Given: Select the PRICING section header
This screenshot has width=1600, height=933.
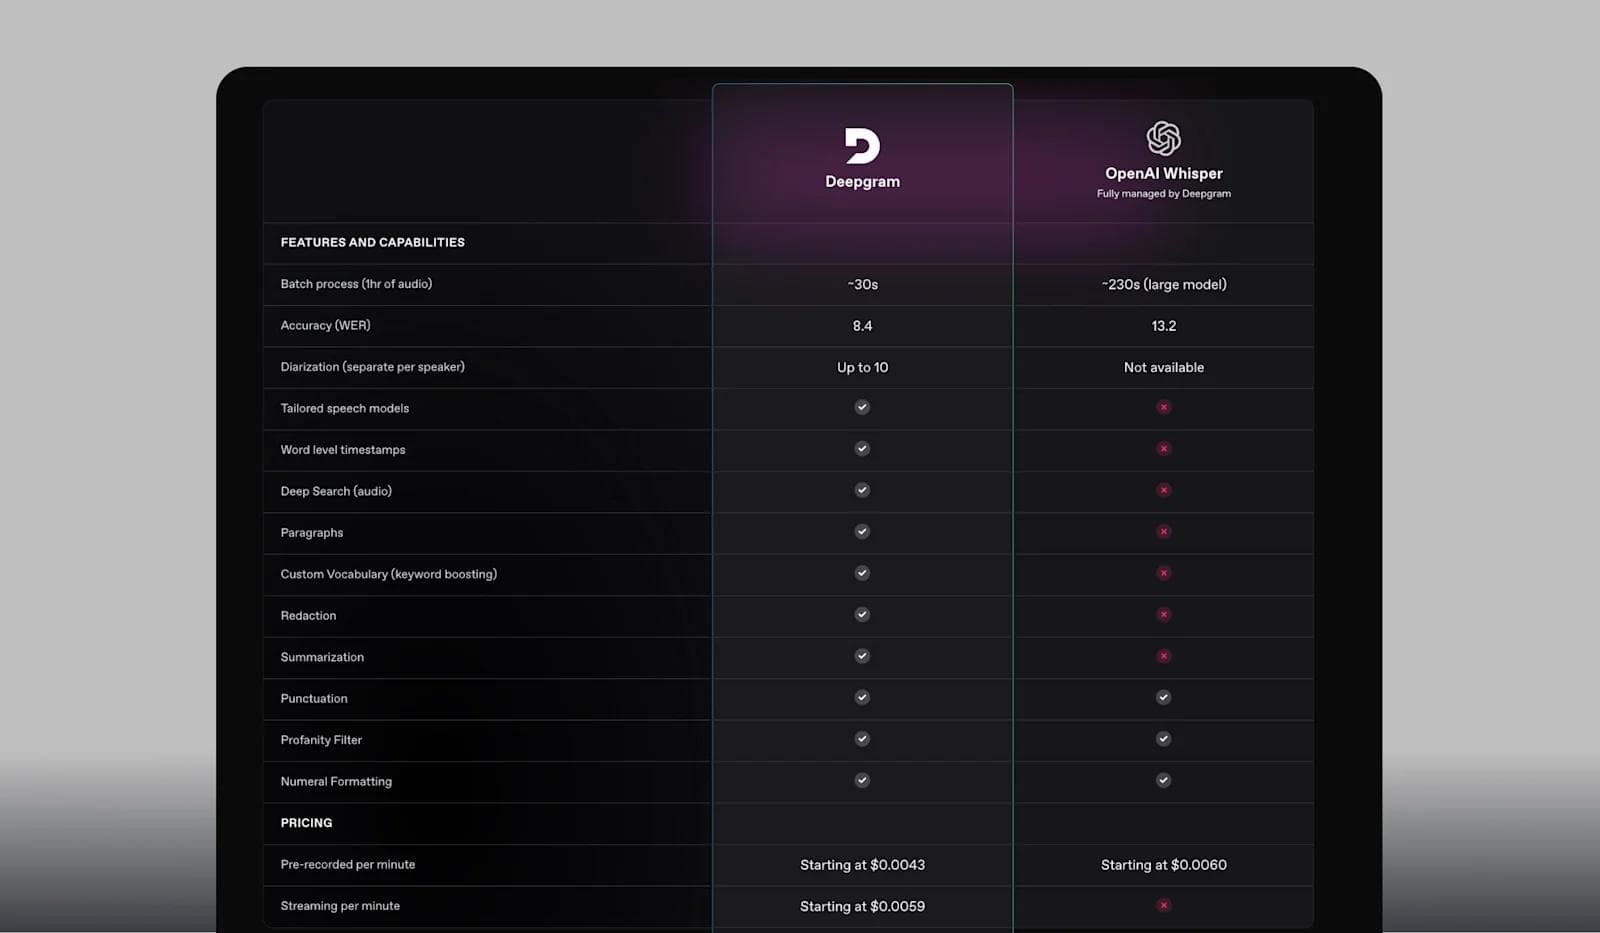Looking at the screenshot, I should pos(306,822).
